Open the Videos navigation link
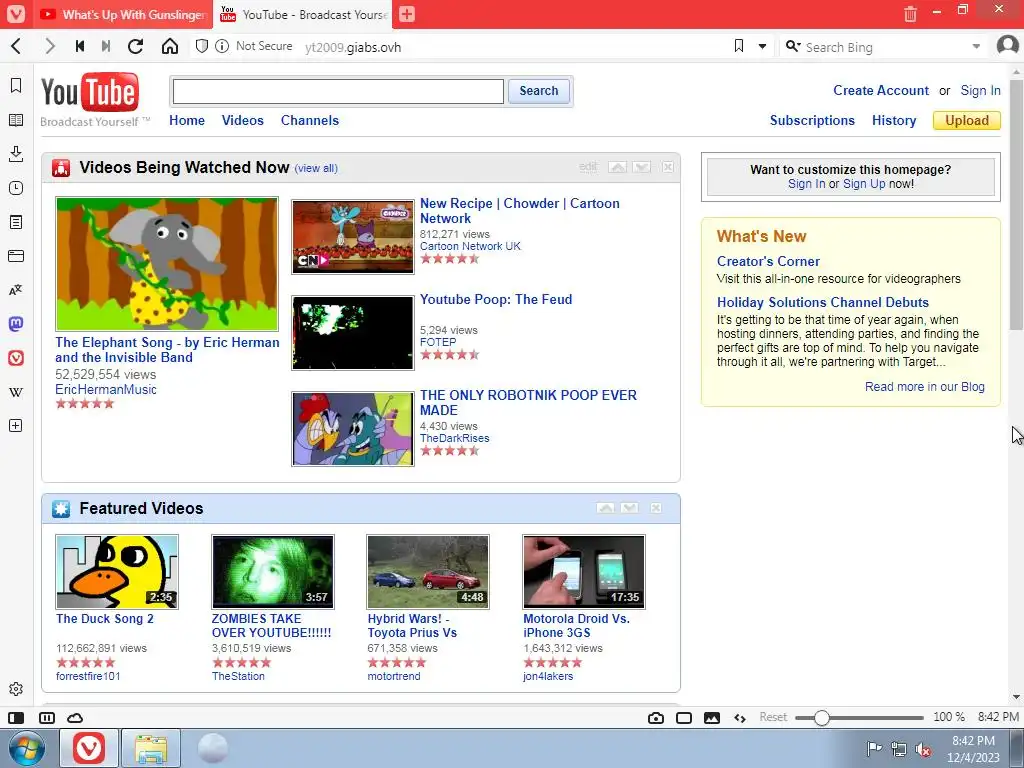Screen dimensions: 1024x768 tap(242, 120)
